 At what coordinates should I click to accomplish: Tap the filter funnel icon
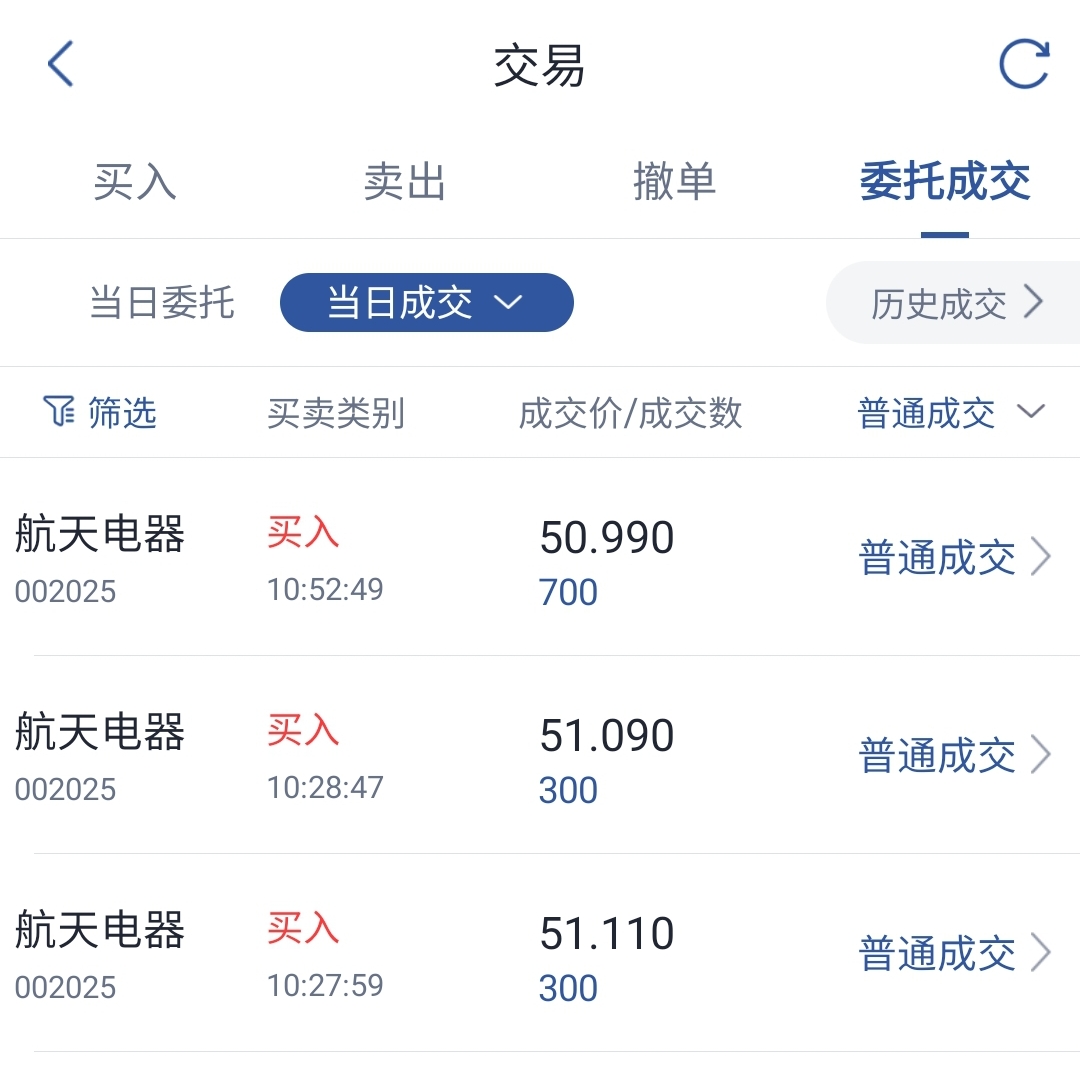click(x=59, y=411)
